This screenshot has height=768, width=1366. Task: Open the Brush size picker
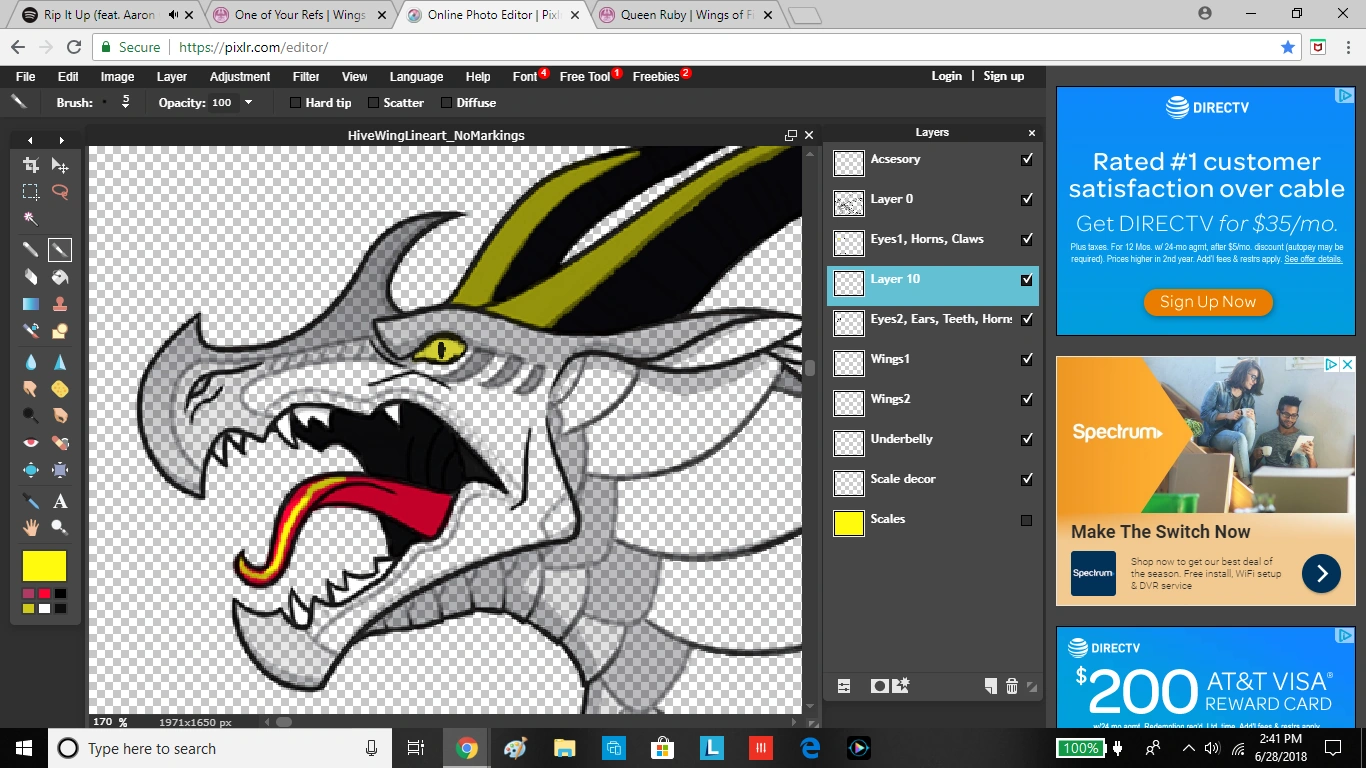[x=124, y=102]
